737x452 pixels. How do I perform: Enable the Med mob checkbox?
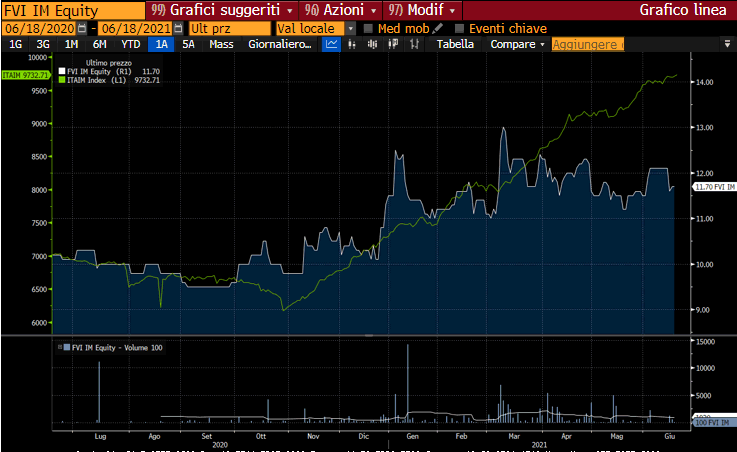tap(368, 28)
